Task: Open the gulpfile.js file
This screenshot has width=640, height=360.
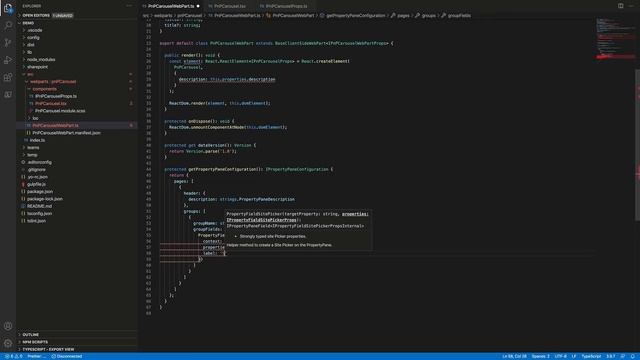Action: 36,184
